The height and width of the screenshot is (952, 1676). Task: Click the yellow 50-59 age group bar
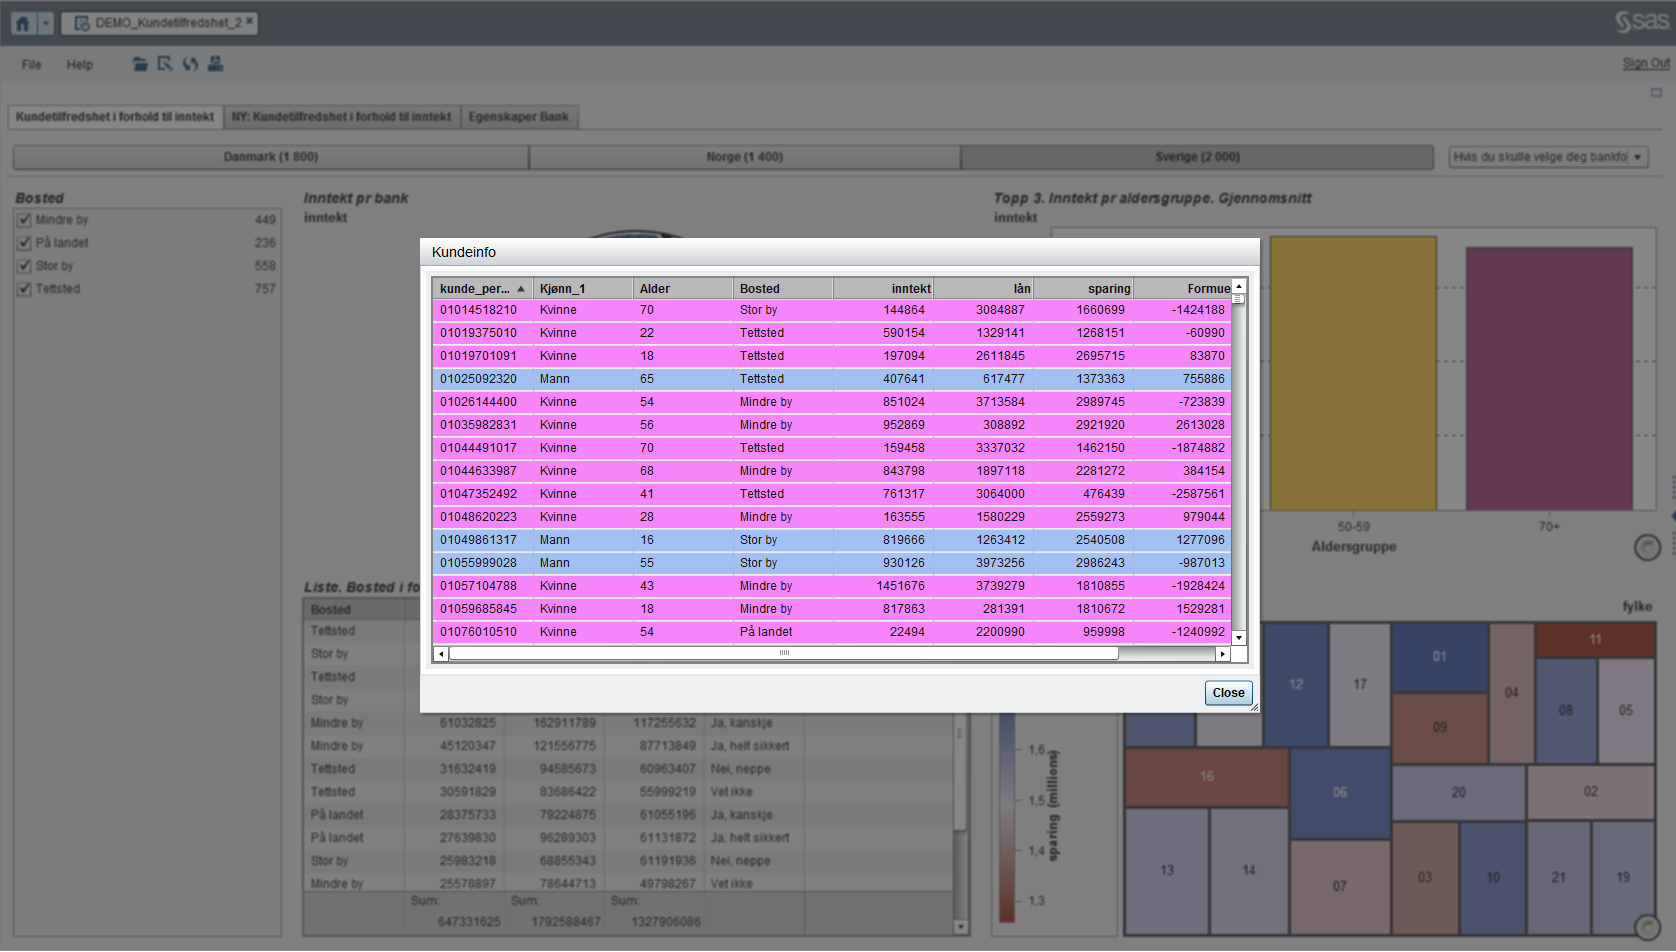(x=1353, y=374)
